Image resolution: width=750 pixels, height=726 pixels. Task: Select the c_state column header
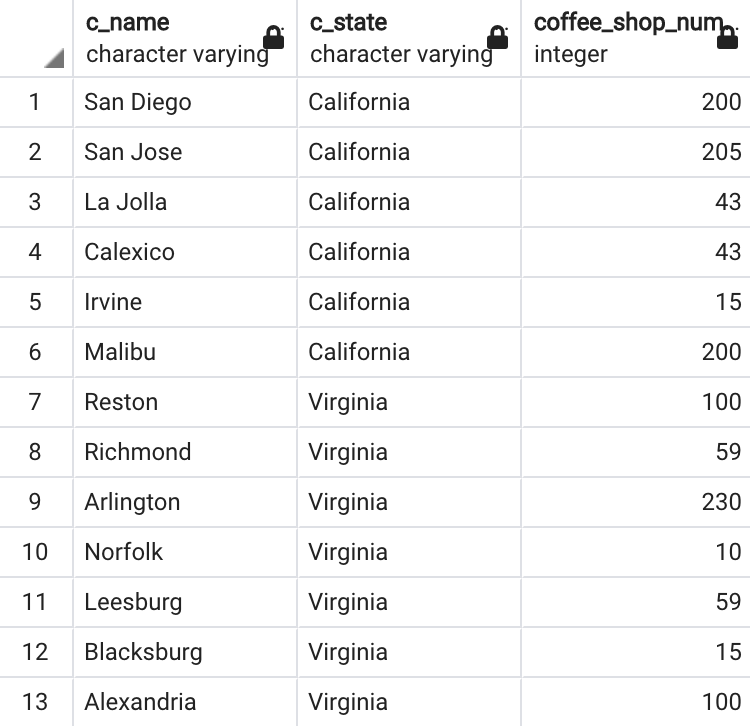(x=409, y=38)
